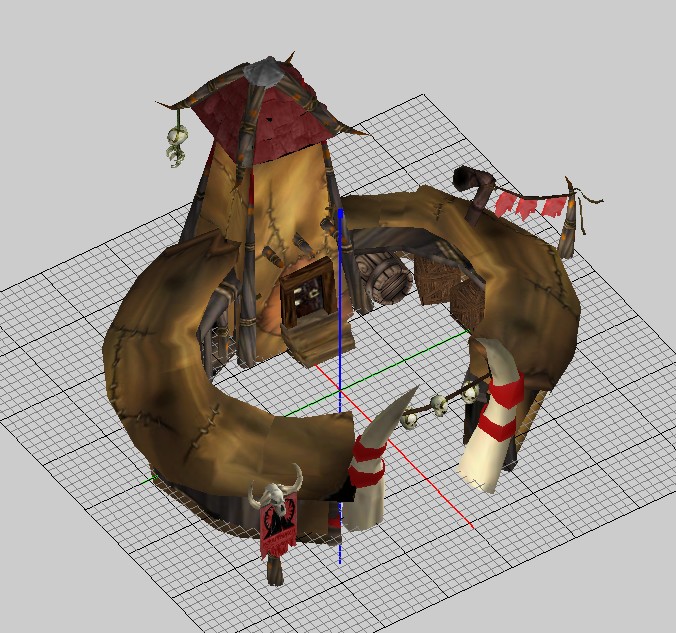Select the blue Z-axis handle square
The height and width of the screenshot is (633, 676).
[341, 213]
